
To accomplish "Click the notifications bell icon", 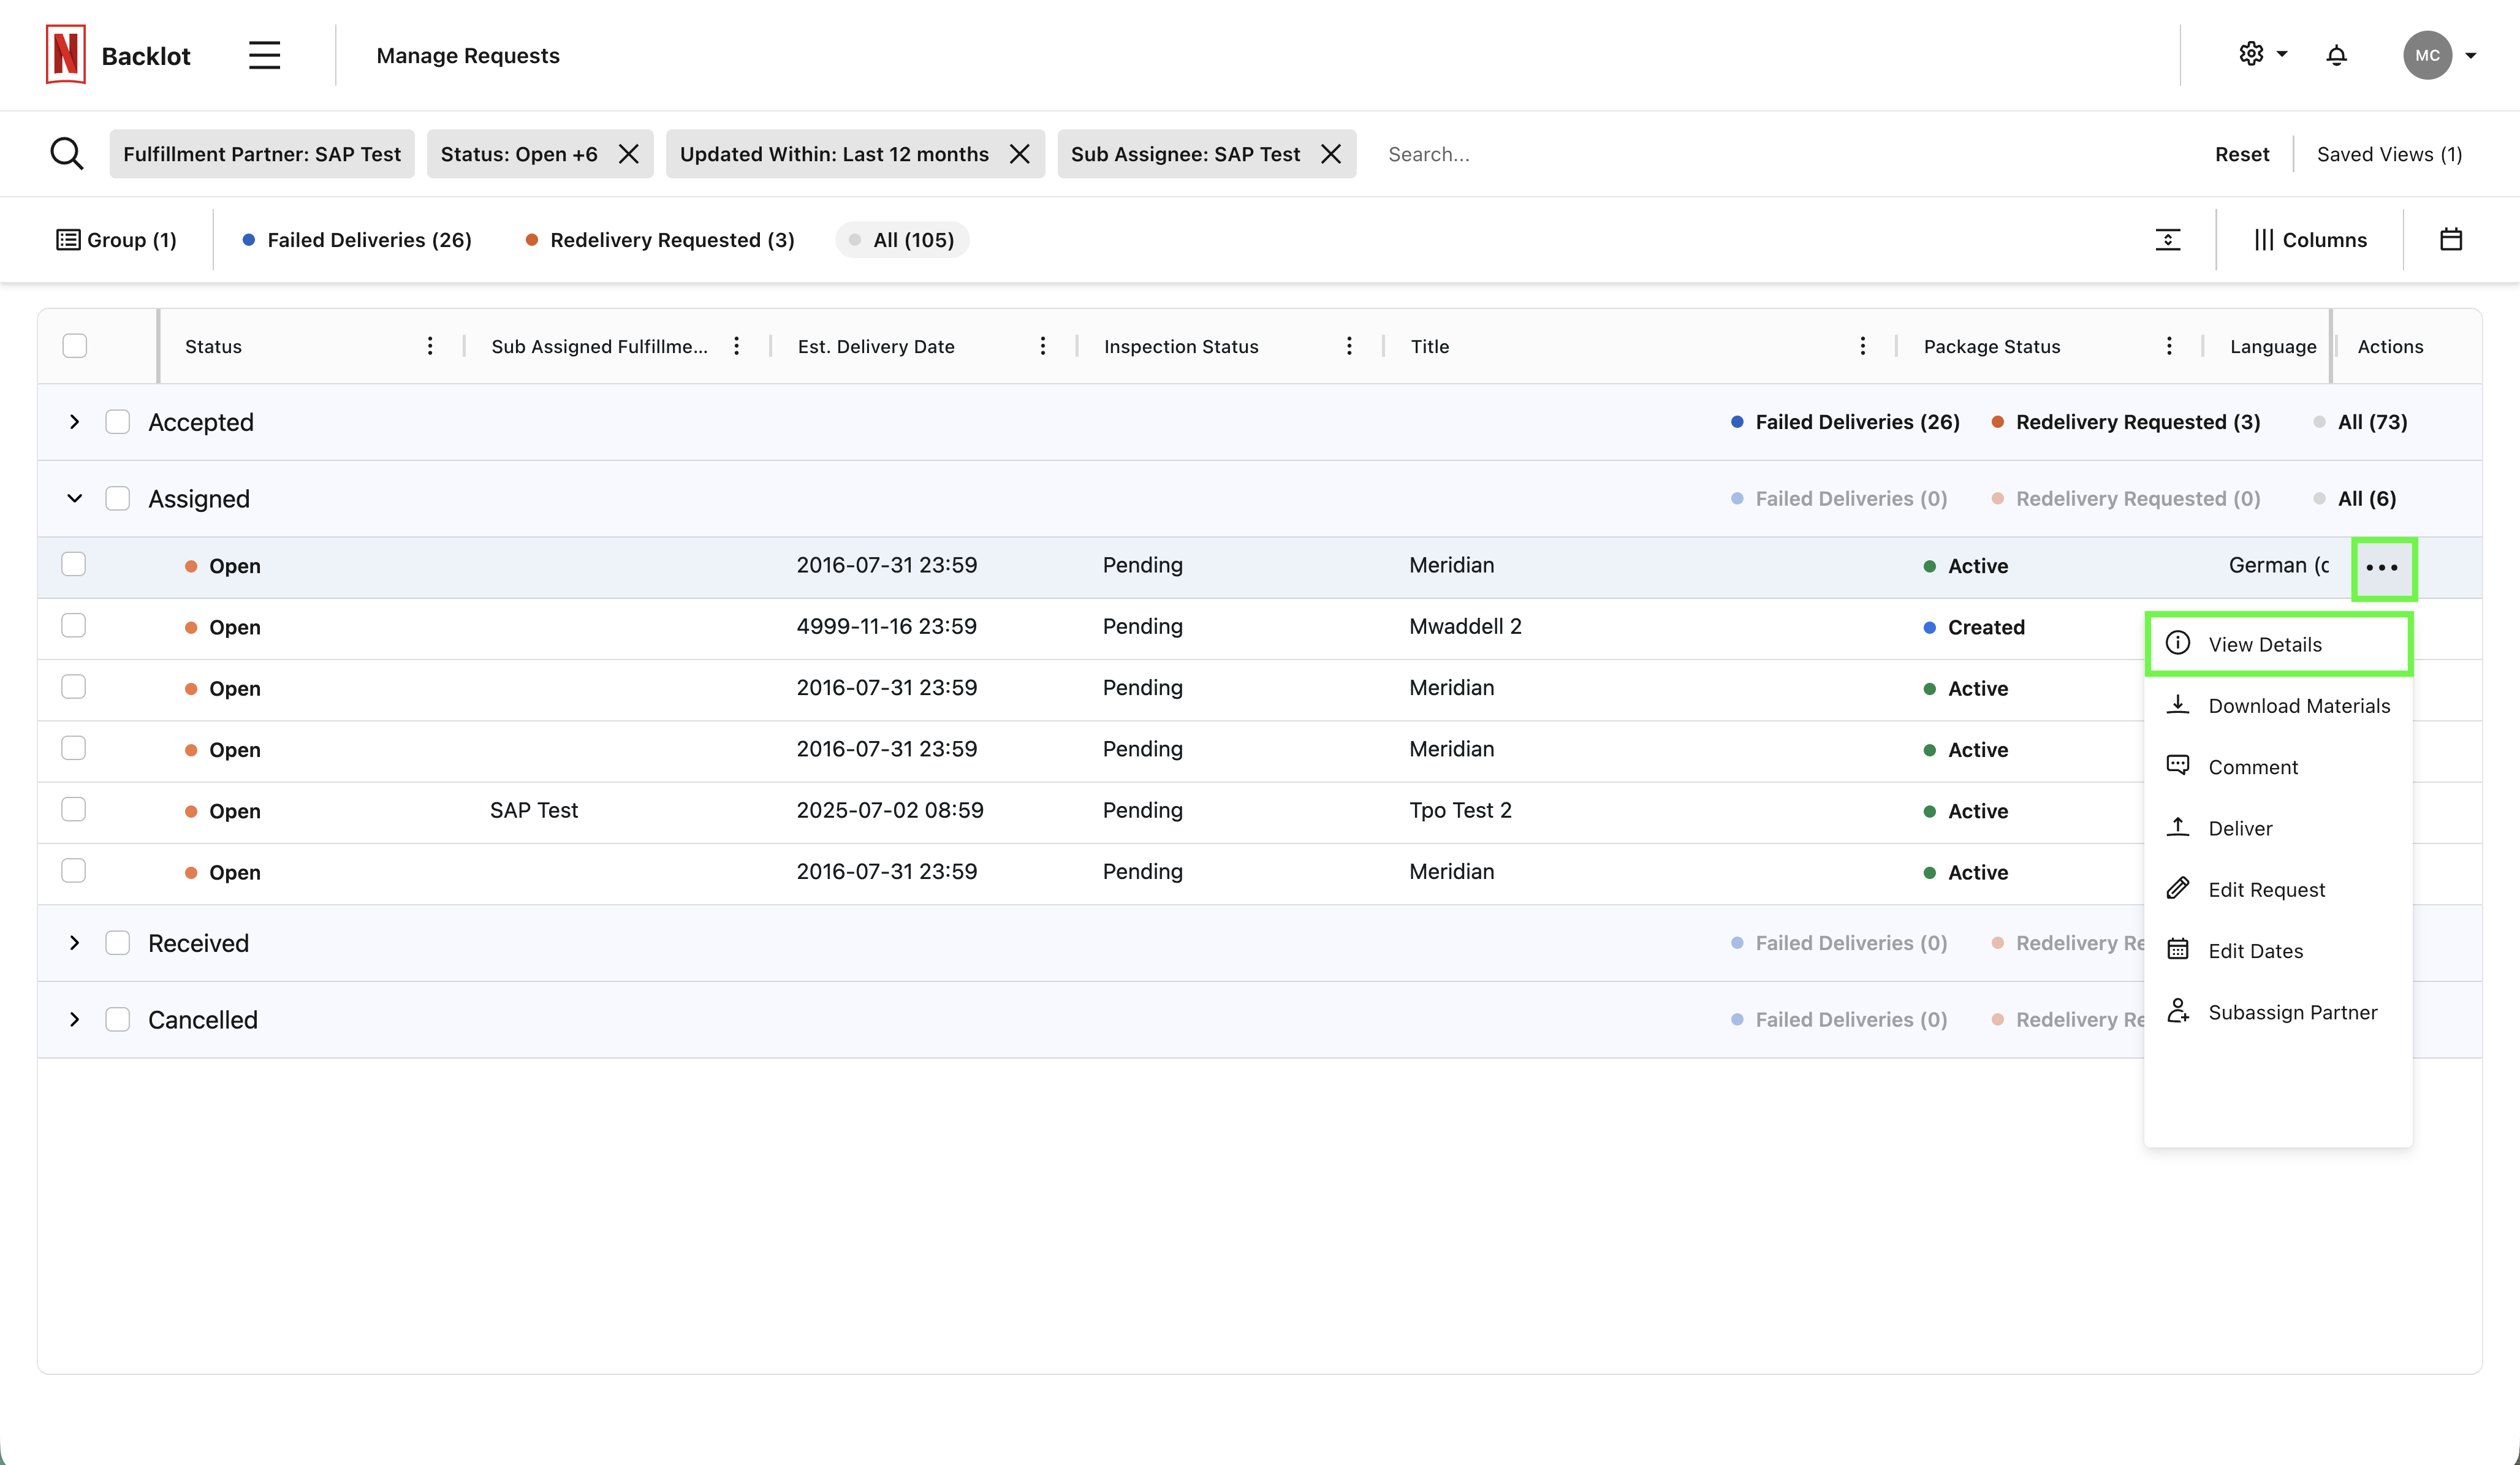I will [x=2336, y=55].
